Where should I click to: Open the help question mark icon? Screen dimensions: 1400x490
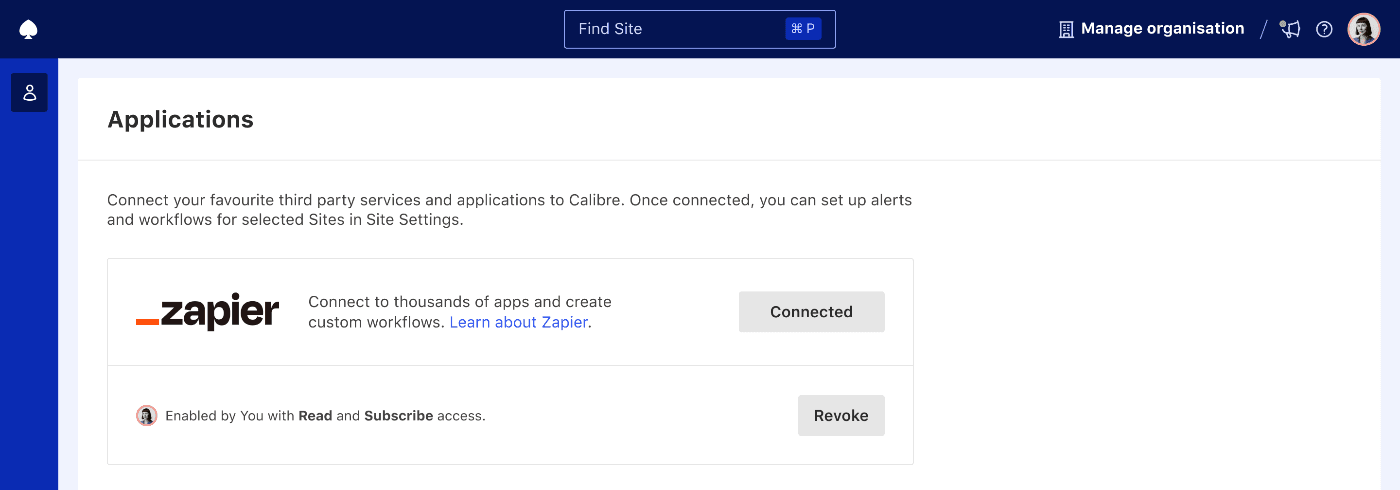coord(1324,29)
